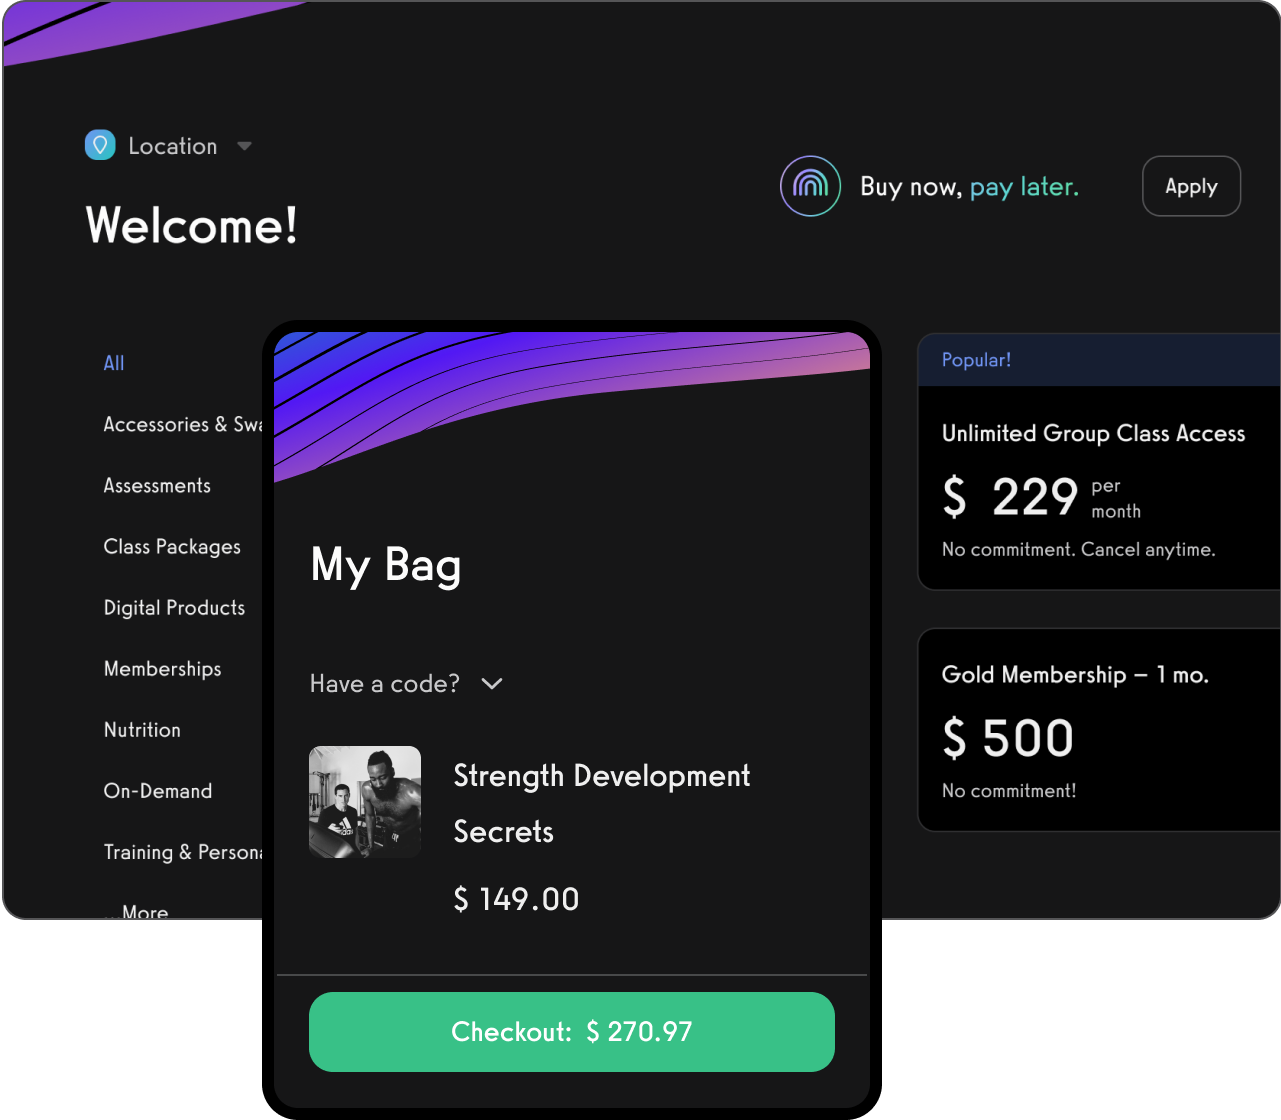Viewport: 1281px width, 1120px height.
Task: Open the Digital Products category
Action: [x=174, y=607]
